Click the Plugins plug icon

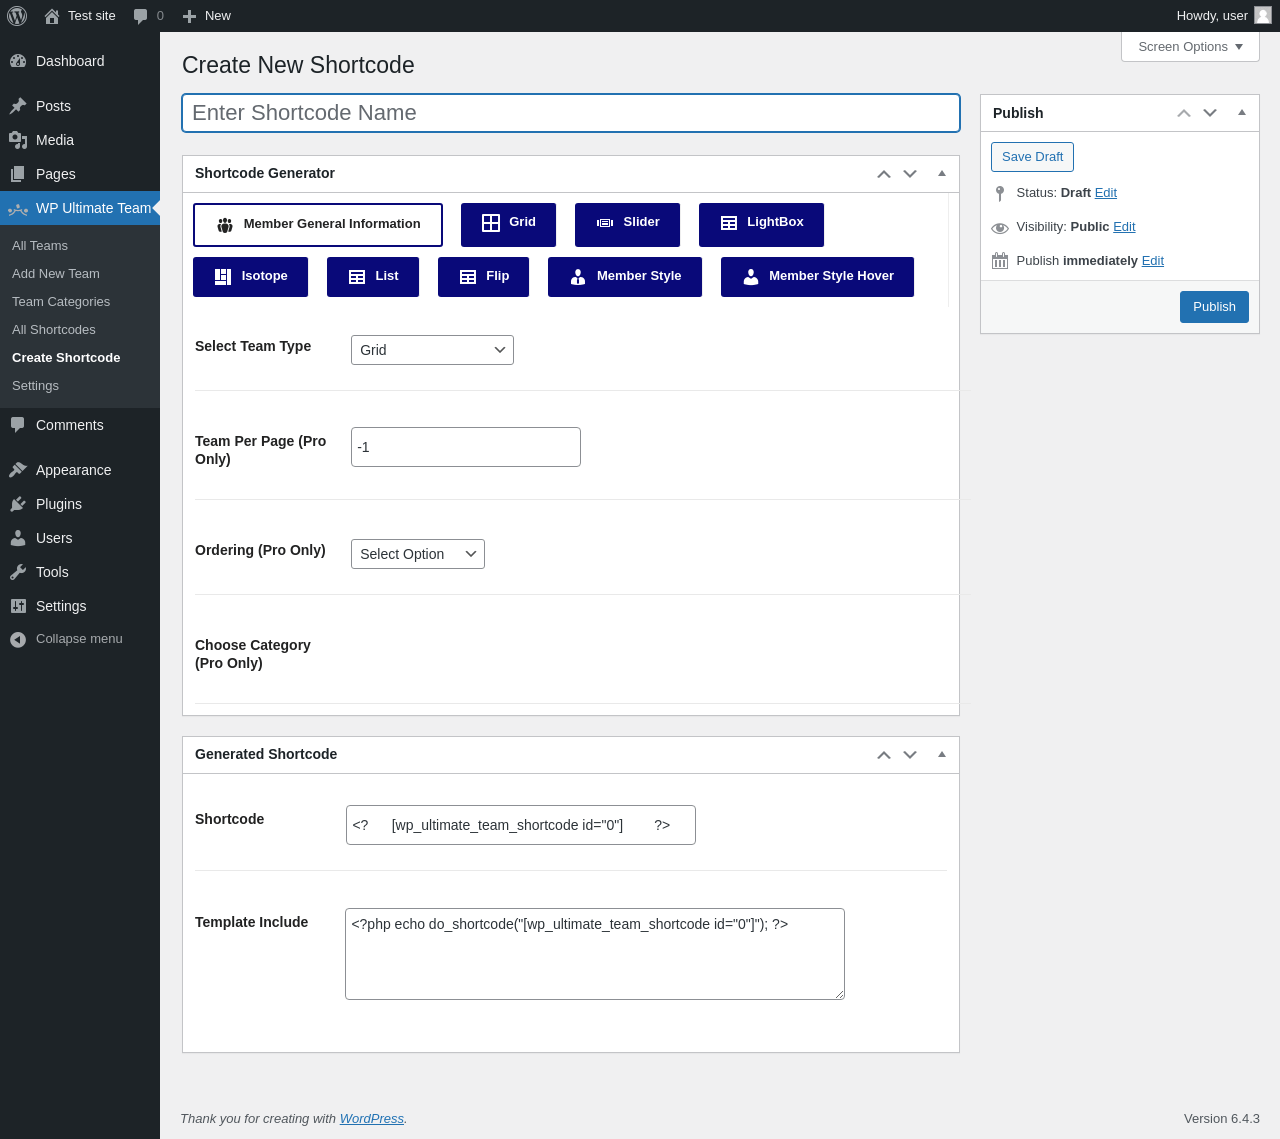tap(18, 504)
